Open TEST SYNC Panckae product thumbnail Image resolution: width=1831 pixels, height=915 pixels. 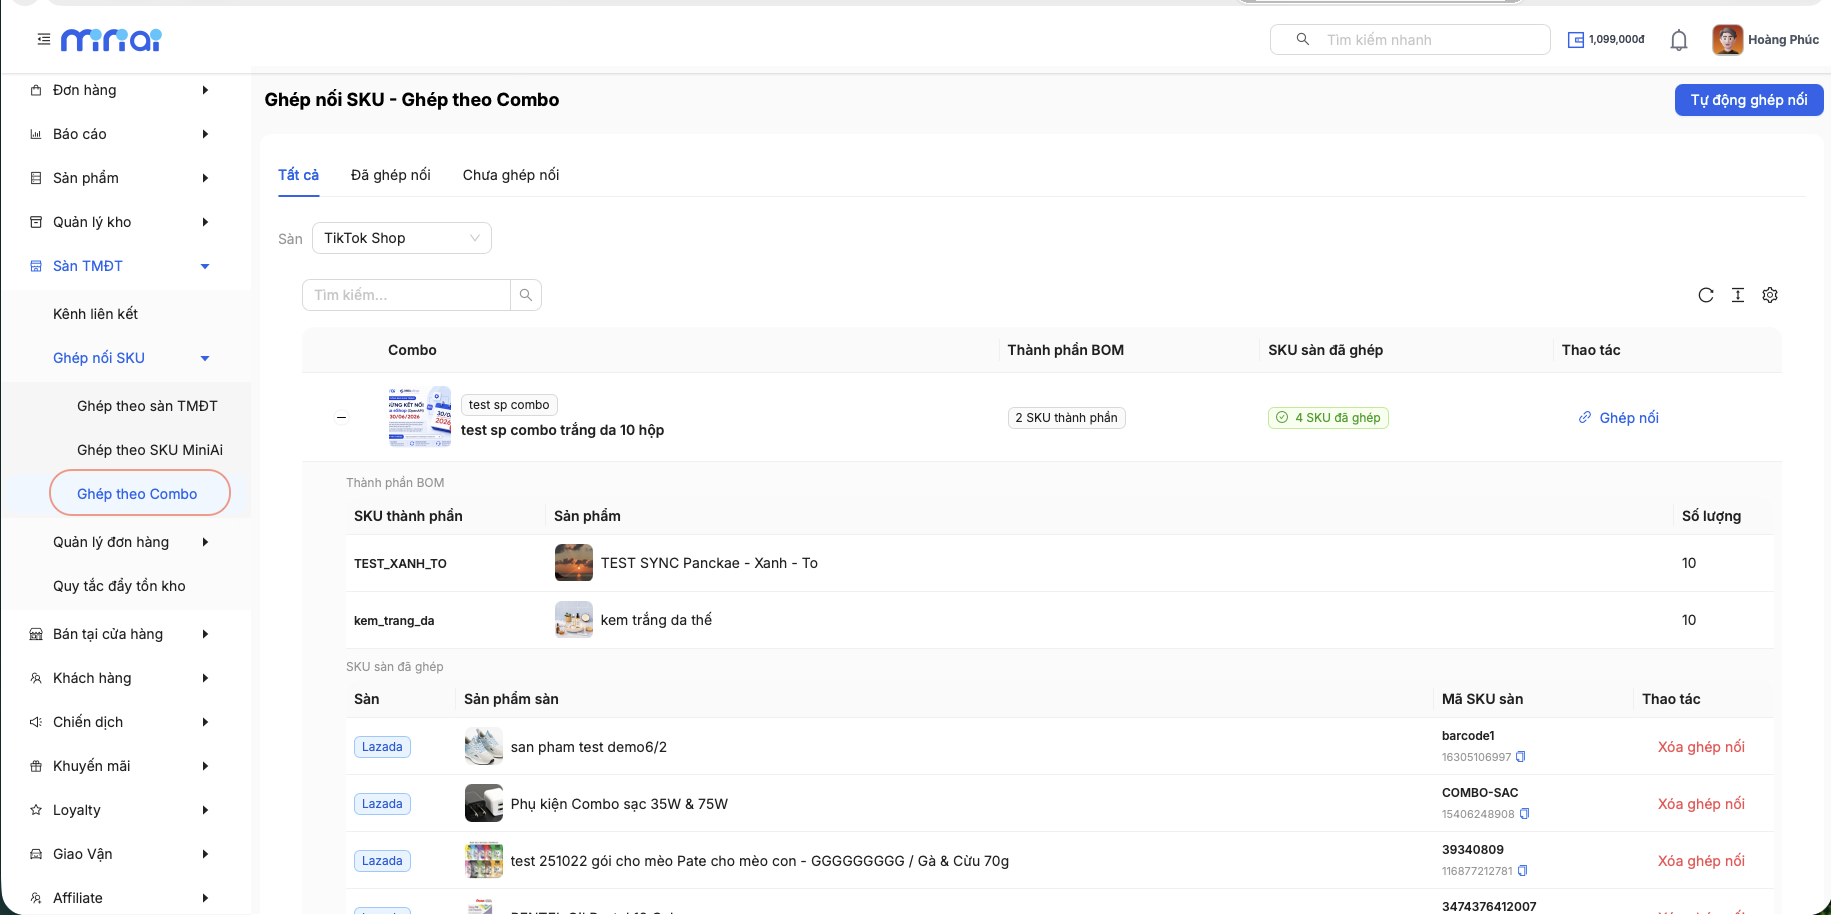pos(574,563)
